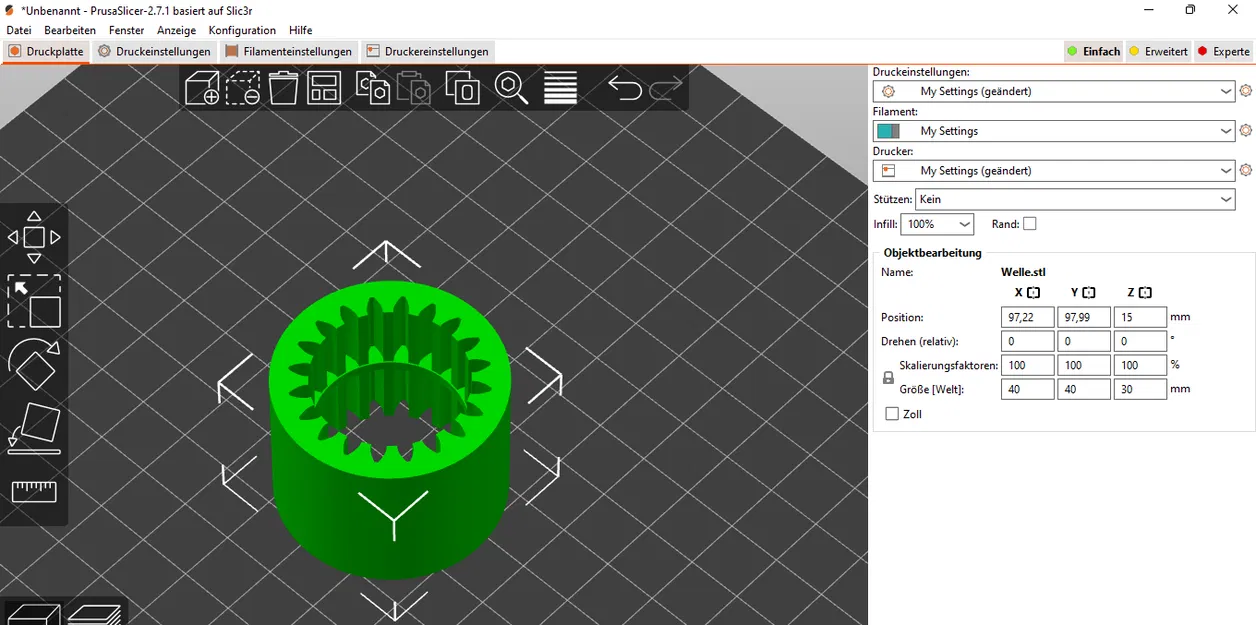Open the Infill percentage dropdown
Viewport: 1256px width, 625px height.
pos(937,225)
